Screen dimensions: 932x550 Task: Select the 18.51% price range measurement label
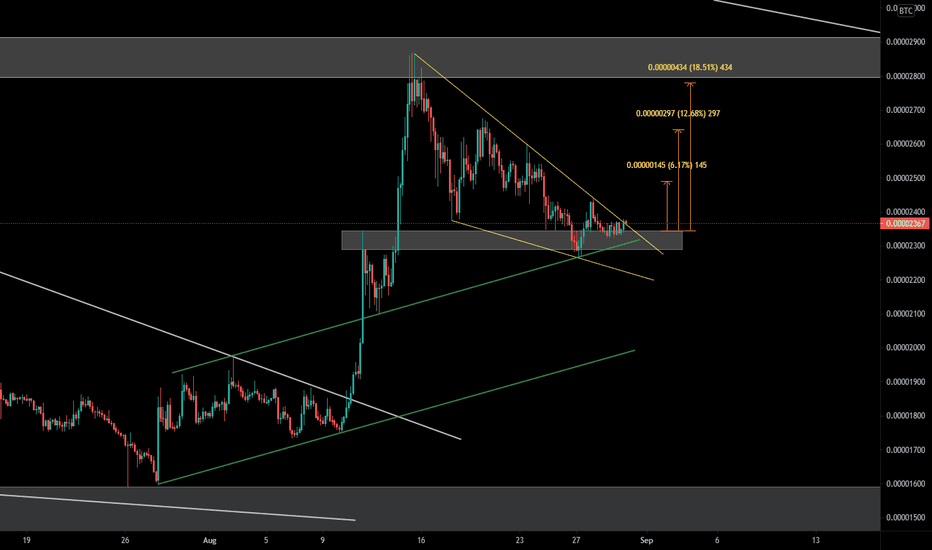tap(690, 68)
